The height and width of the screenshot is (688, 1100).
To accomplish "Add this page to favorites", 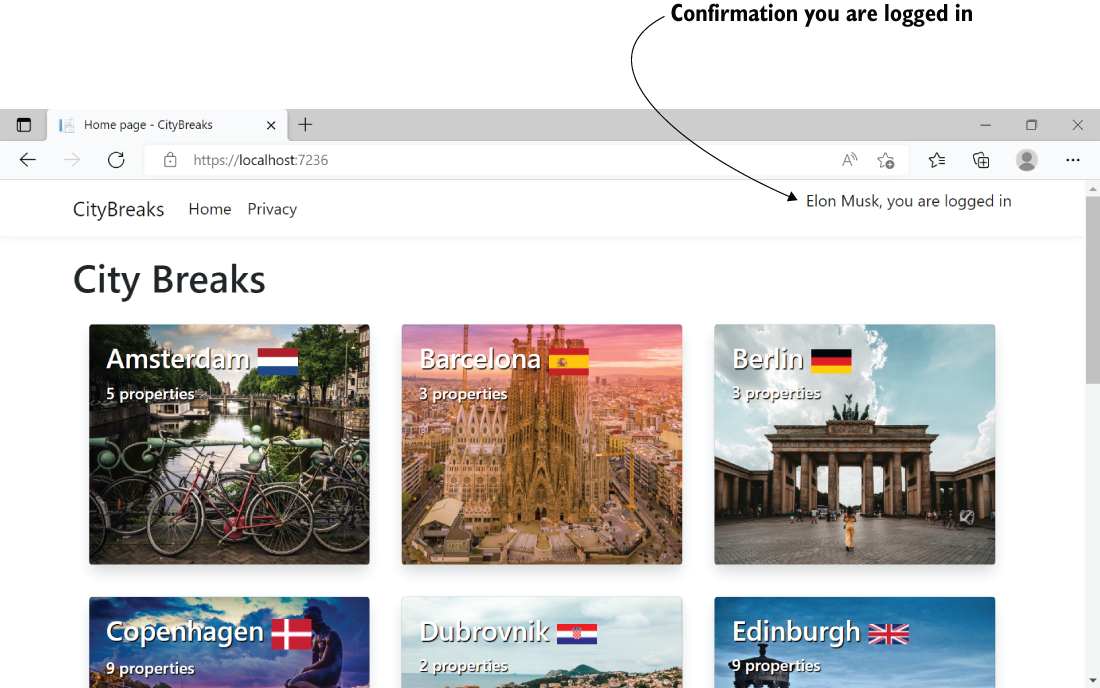I will 886,160.
